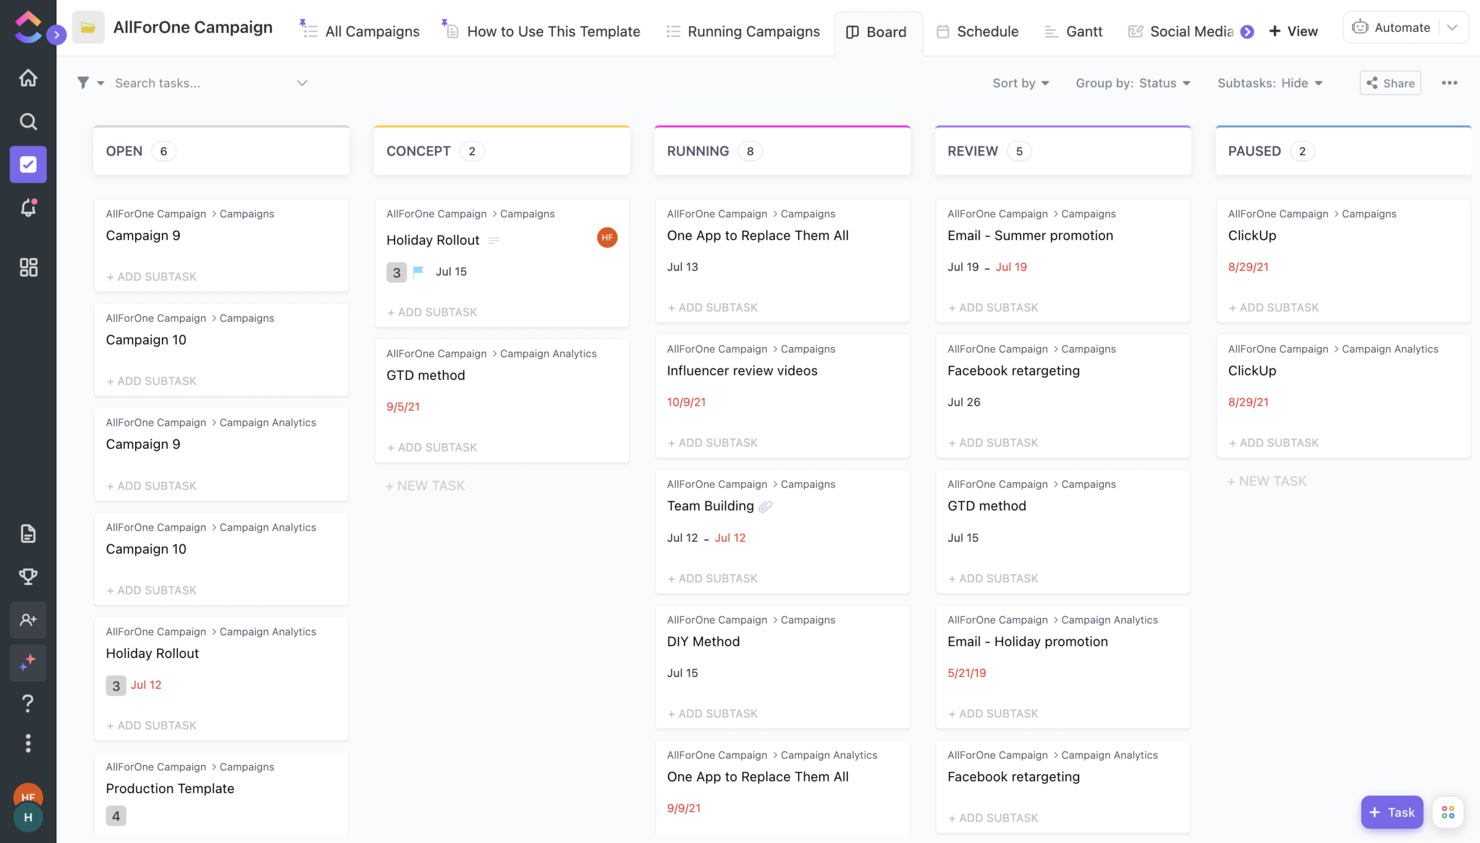Click the Automate robot icon

[1360, 27]
